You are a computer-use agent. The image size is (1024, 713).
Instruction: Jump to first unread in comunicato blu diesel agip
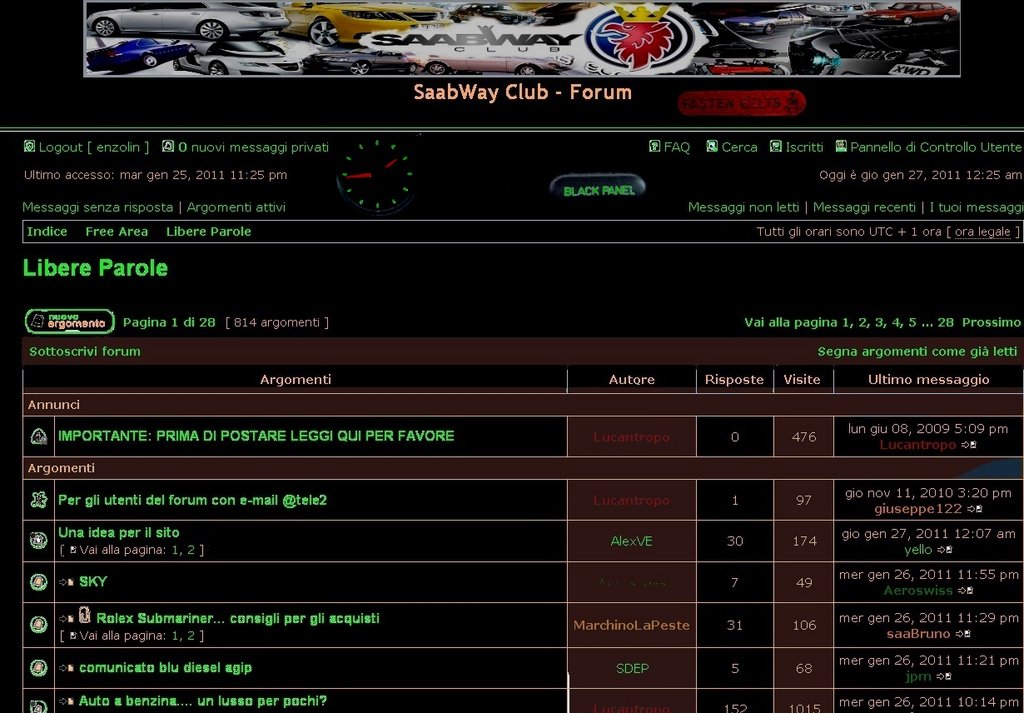pos(67,668)
